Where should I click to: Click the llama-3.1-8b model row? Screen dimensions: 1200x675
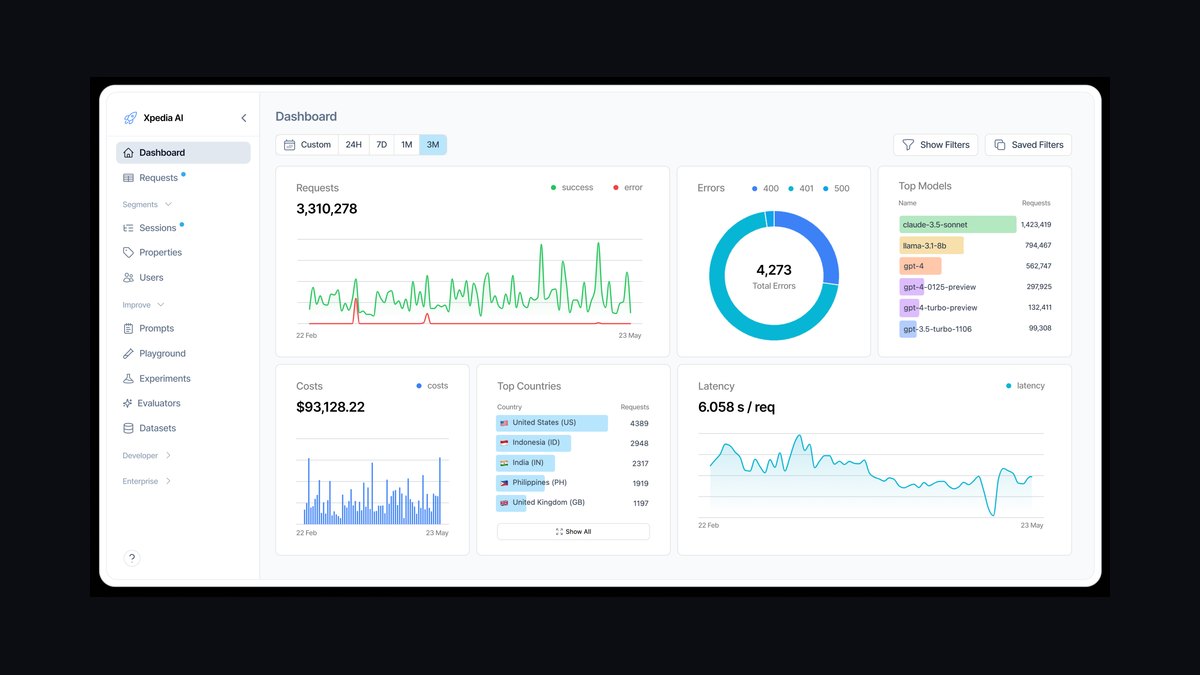975,245
